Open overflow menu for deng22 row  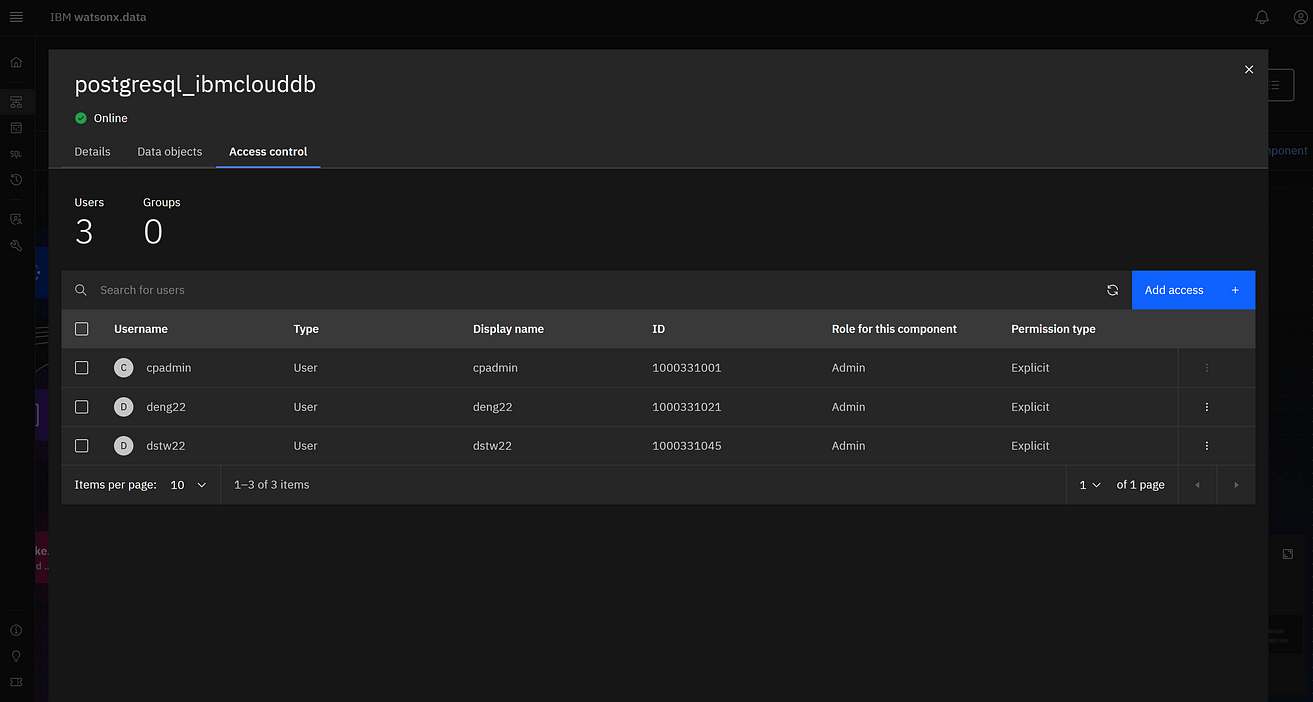1207,407
